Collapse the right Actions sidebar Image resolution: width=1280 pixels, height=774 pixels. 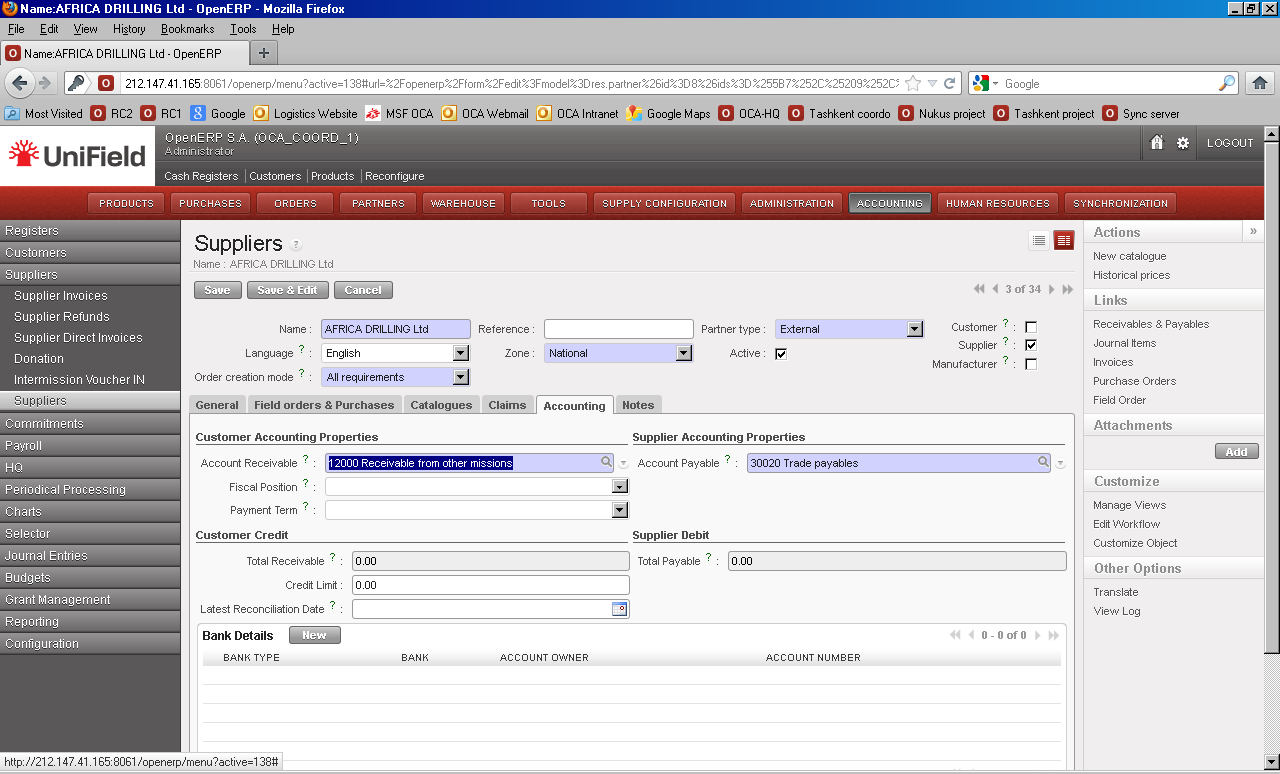(1253, 232)
